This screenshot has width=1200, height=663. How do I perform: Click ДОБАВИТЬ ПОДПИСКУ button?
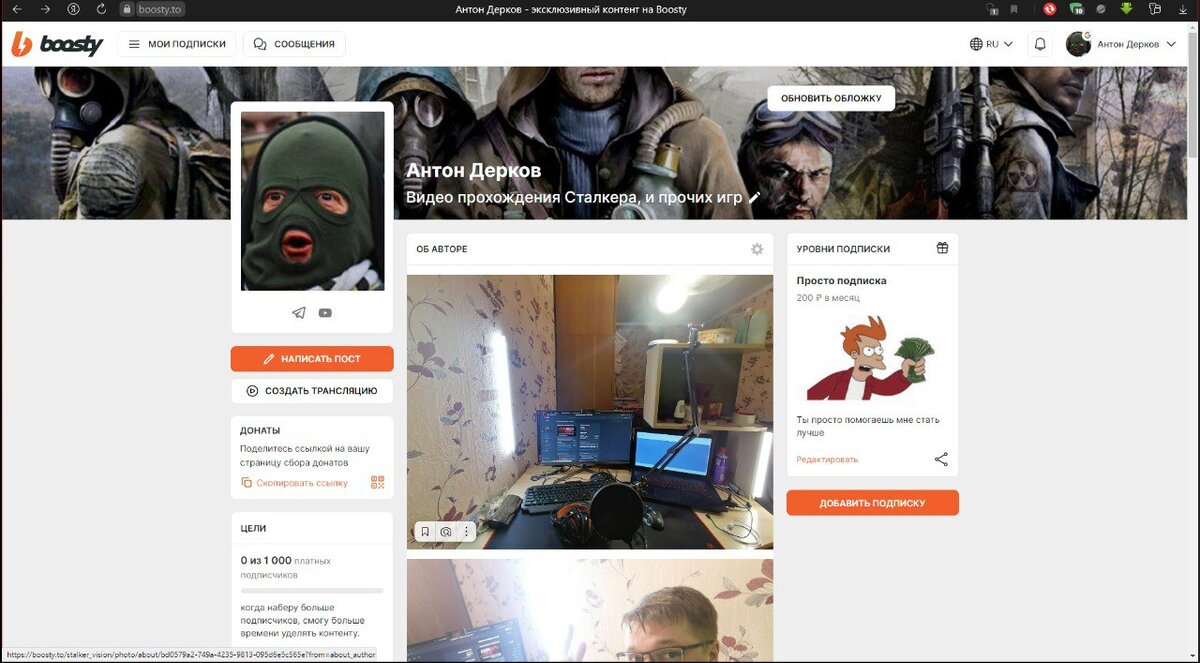coord(872,503)
